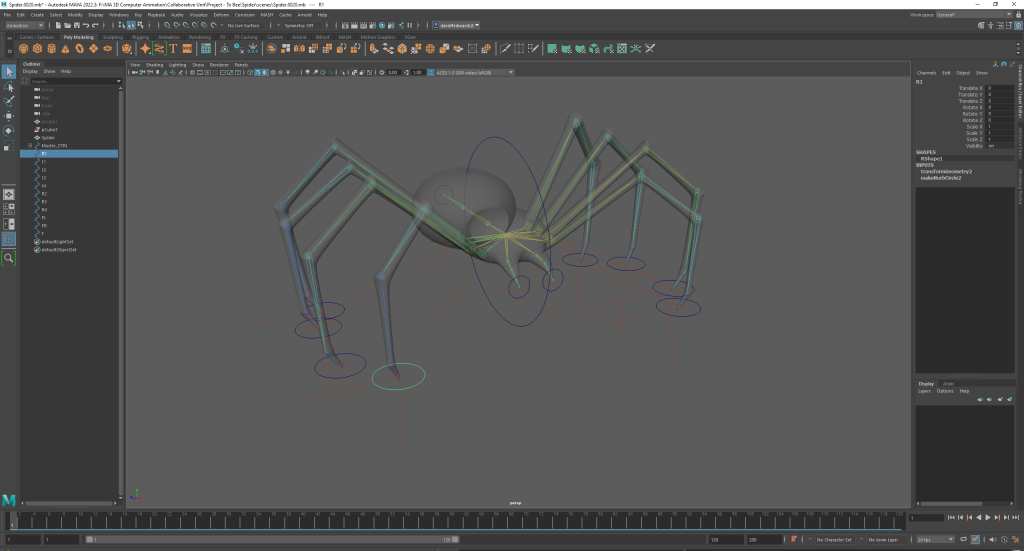Click the Redo arrow icon
Viewport: 1024px width, 551px height.
pos(95,25)
